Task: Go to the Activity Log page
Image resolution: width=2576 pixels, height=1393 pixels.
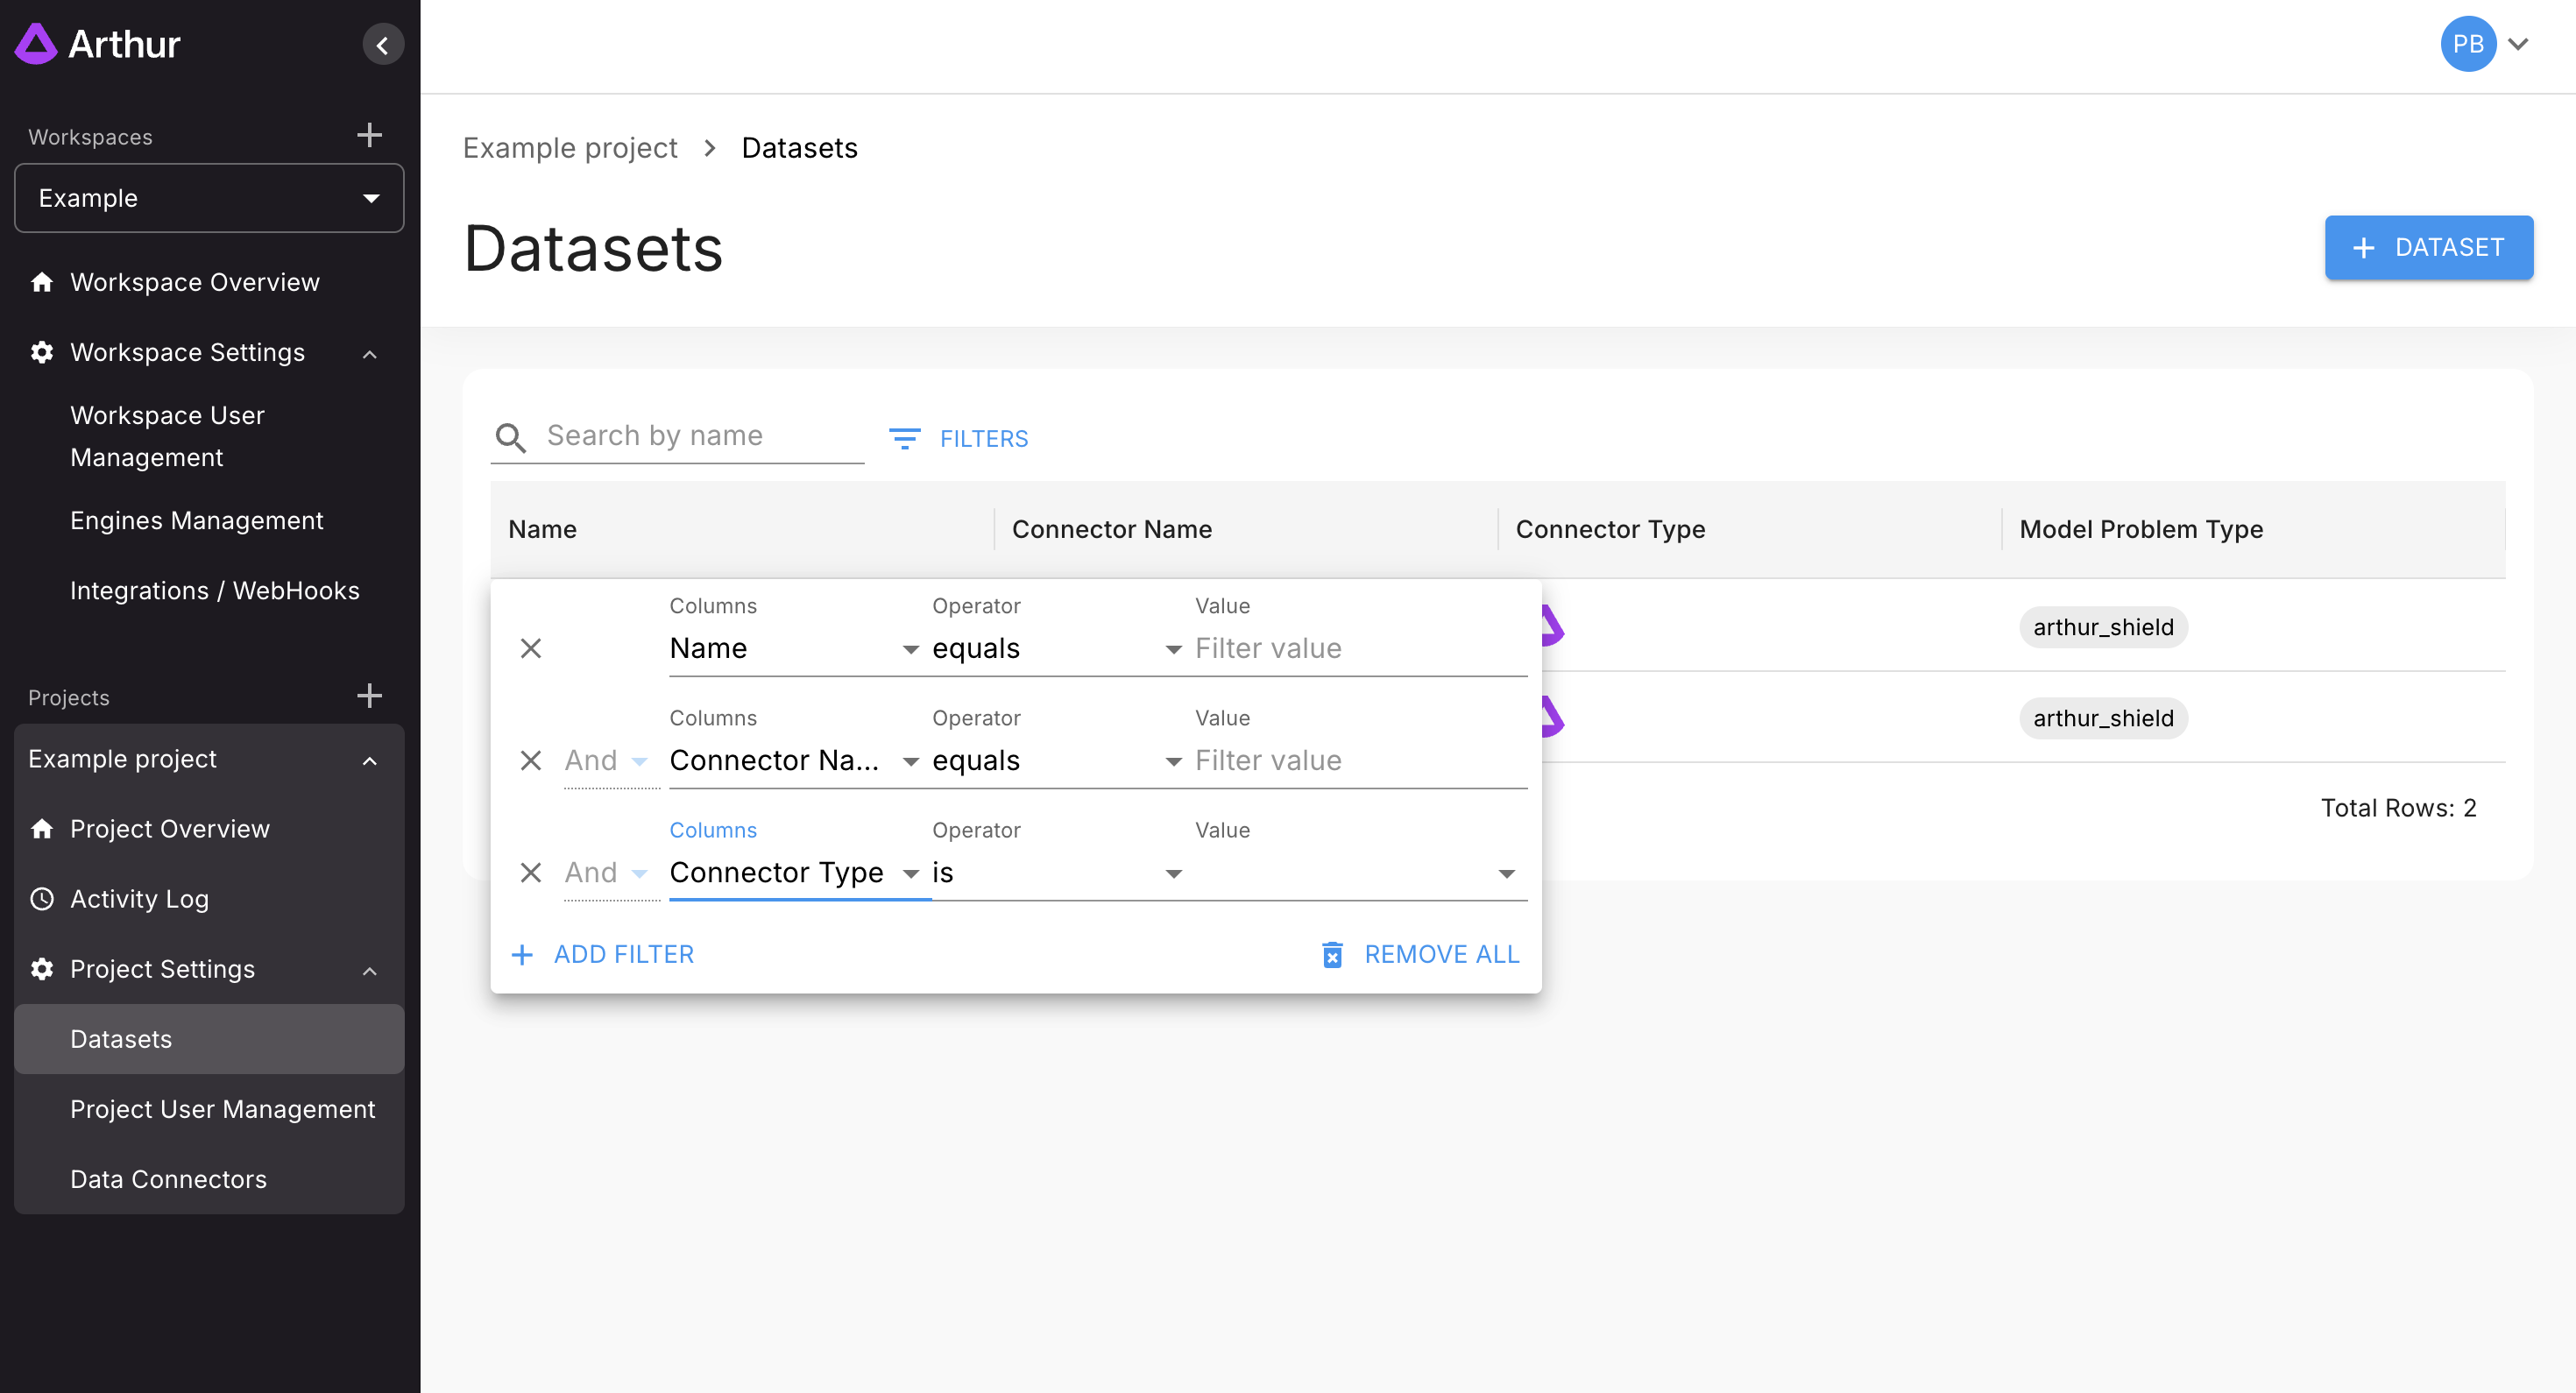Action: click(x=139, y=899)
